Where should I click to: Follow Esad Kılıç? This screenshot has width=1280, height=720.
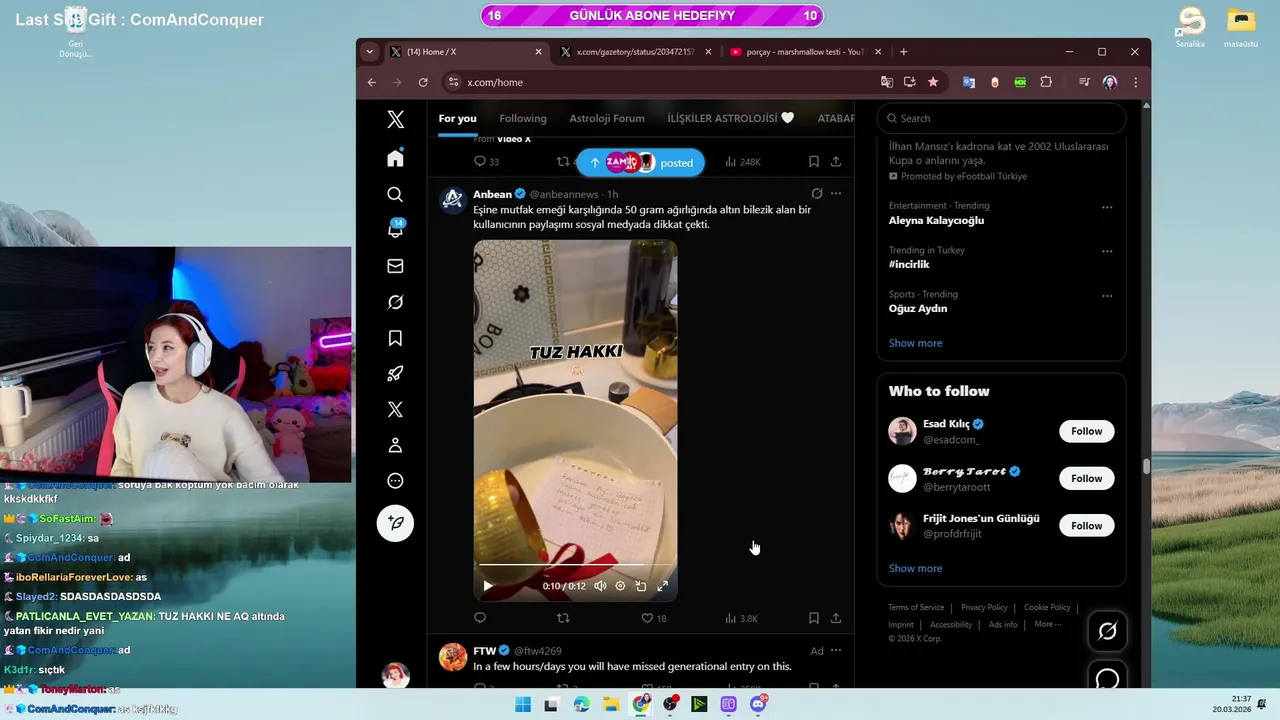[1086, 431]
